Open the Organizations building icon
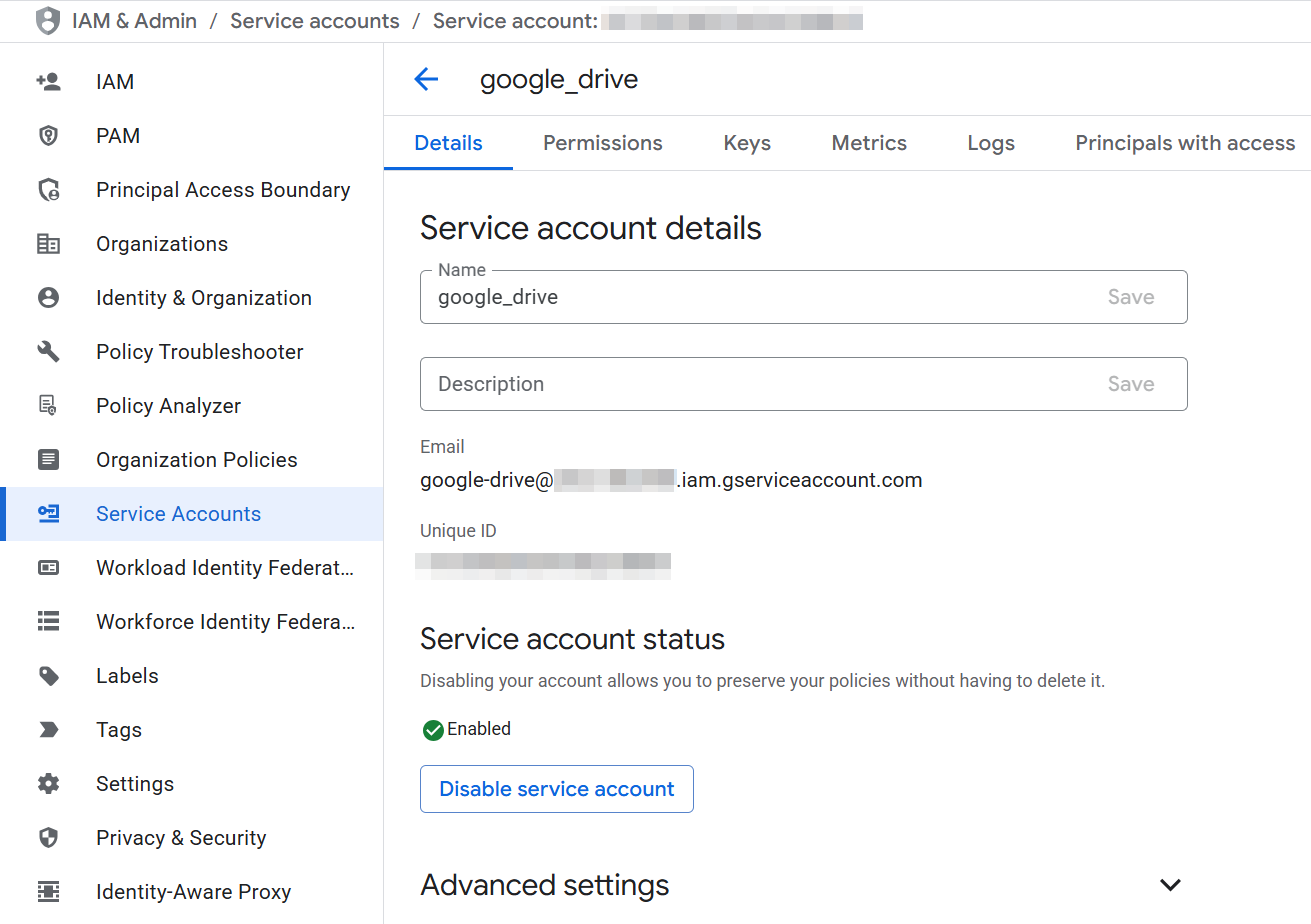1311x924 pixels. (x=49, y=243)
